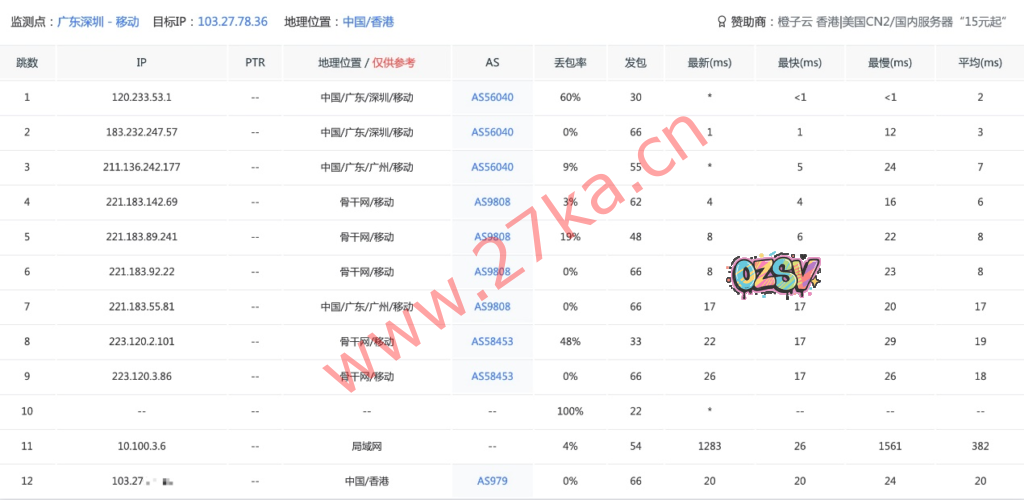Open AS9808 link for 221.183.142.69
This screenshot has height=500, width=1024.
(x=492, y=202)
